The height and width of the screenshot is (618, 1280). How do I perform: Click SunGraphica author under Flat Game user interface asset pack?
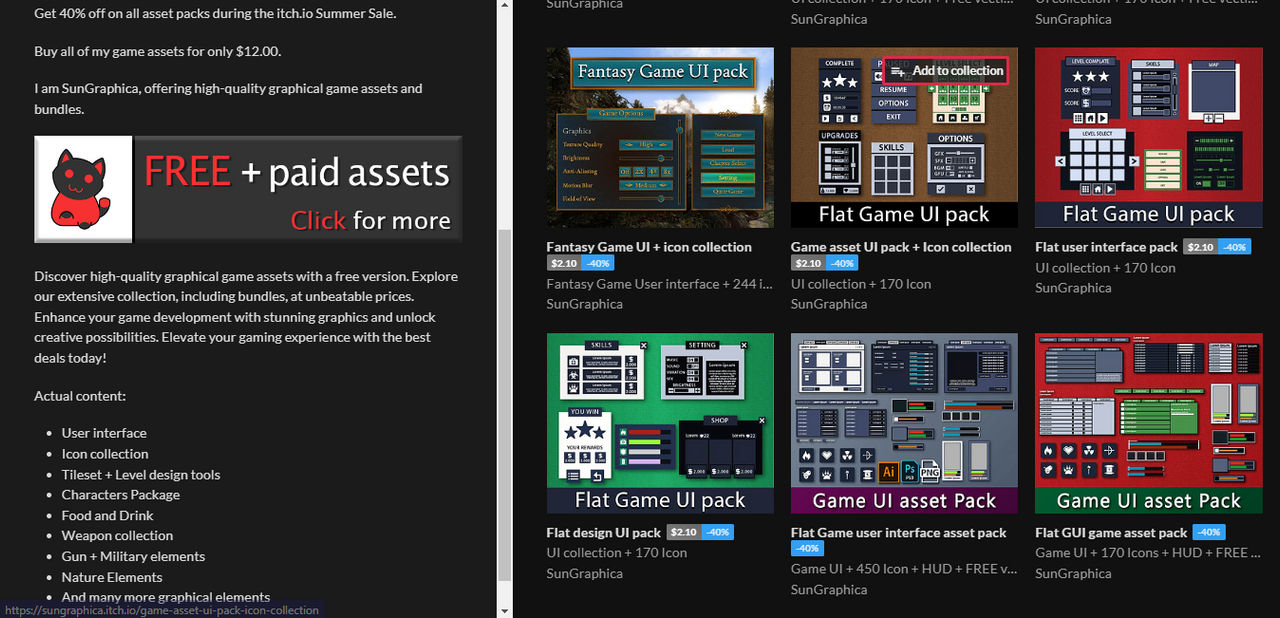point(829,590)
